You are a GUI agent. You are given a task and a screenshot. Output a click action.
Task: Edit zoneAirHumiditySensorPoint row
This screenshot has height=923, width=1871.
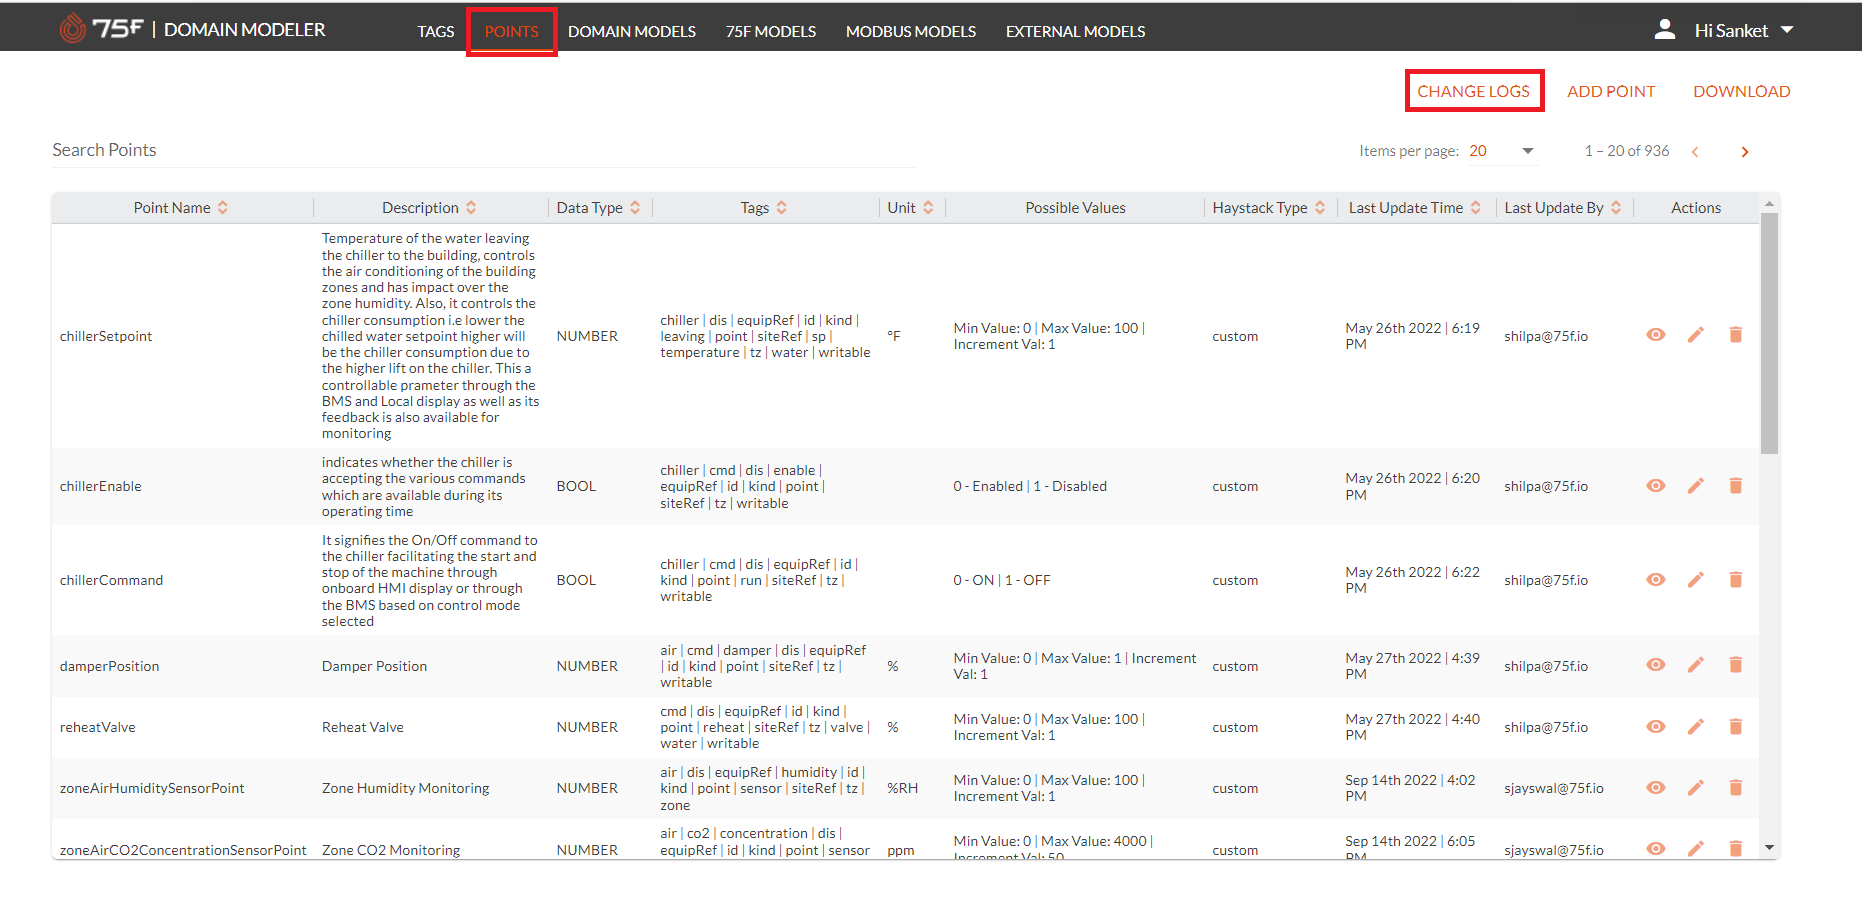click(1696, 788)
